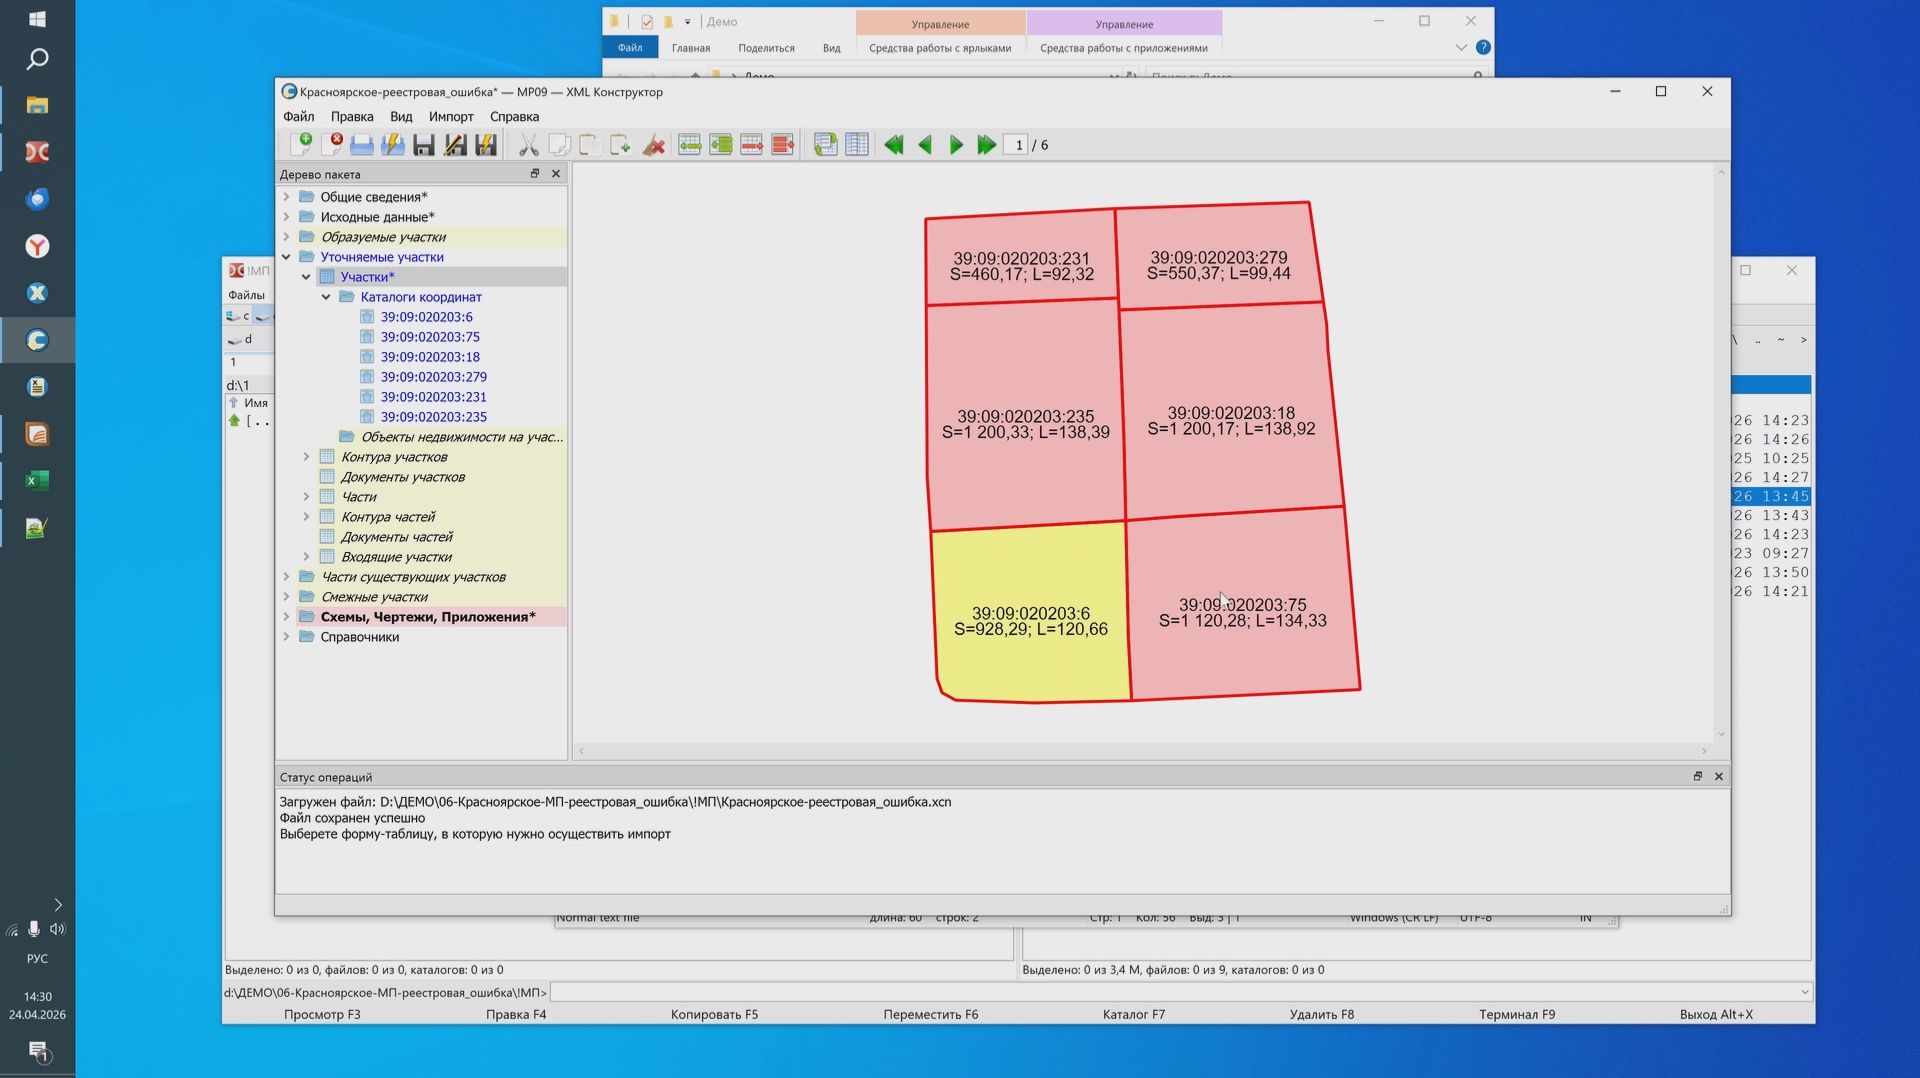The width and height of the screenshot is (1920, 1078).
Task: Click the import-table icon with green arrow
Action: pyautogui.click(x=825, y=145)
